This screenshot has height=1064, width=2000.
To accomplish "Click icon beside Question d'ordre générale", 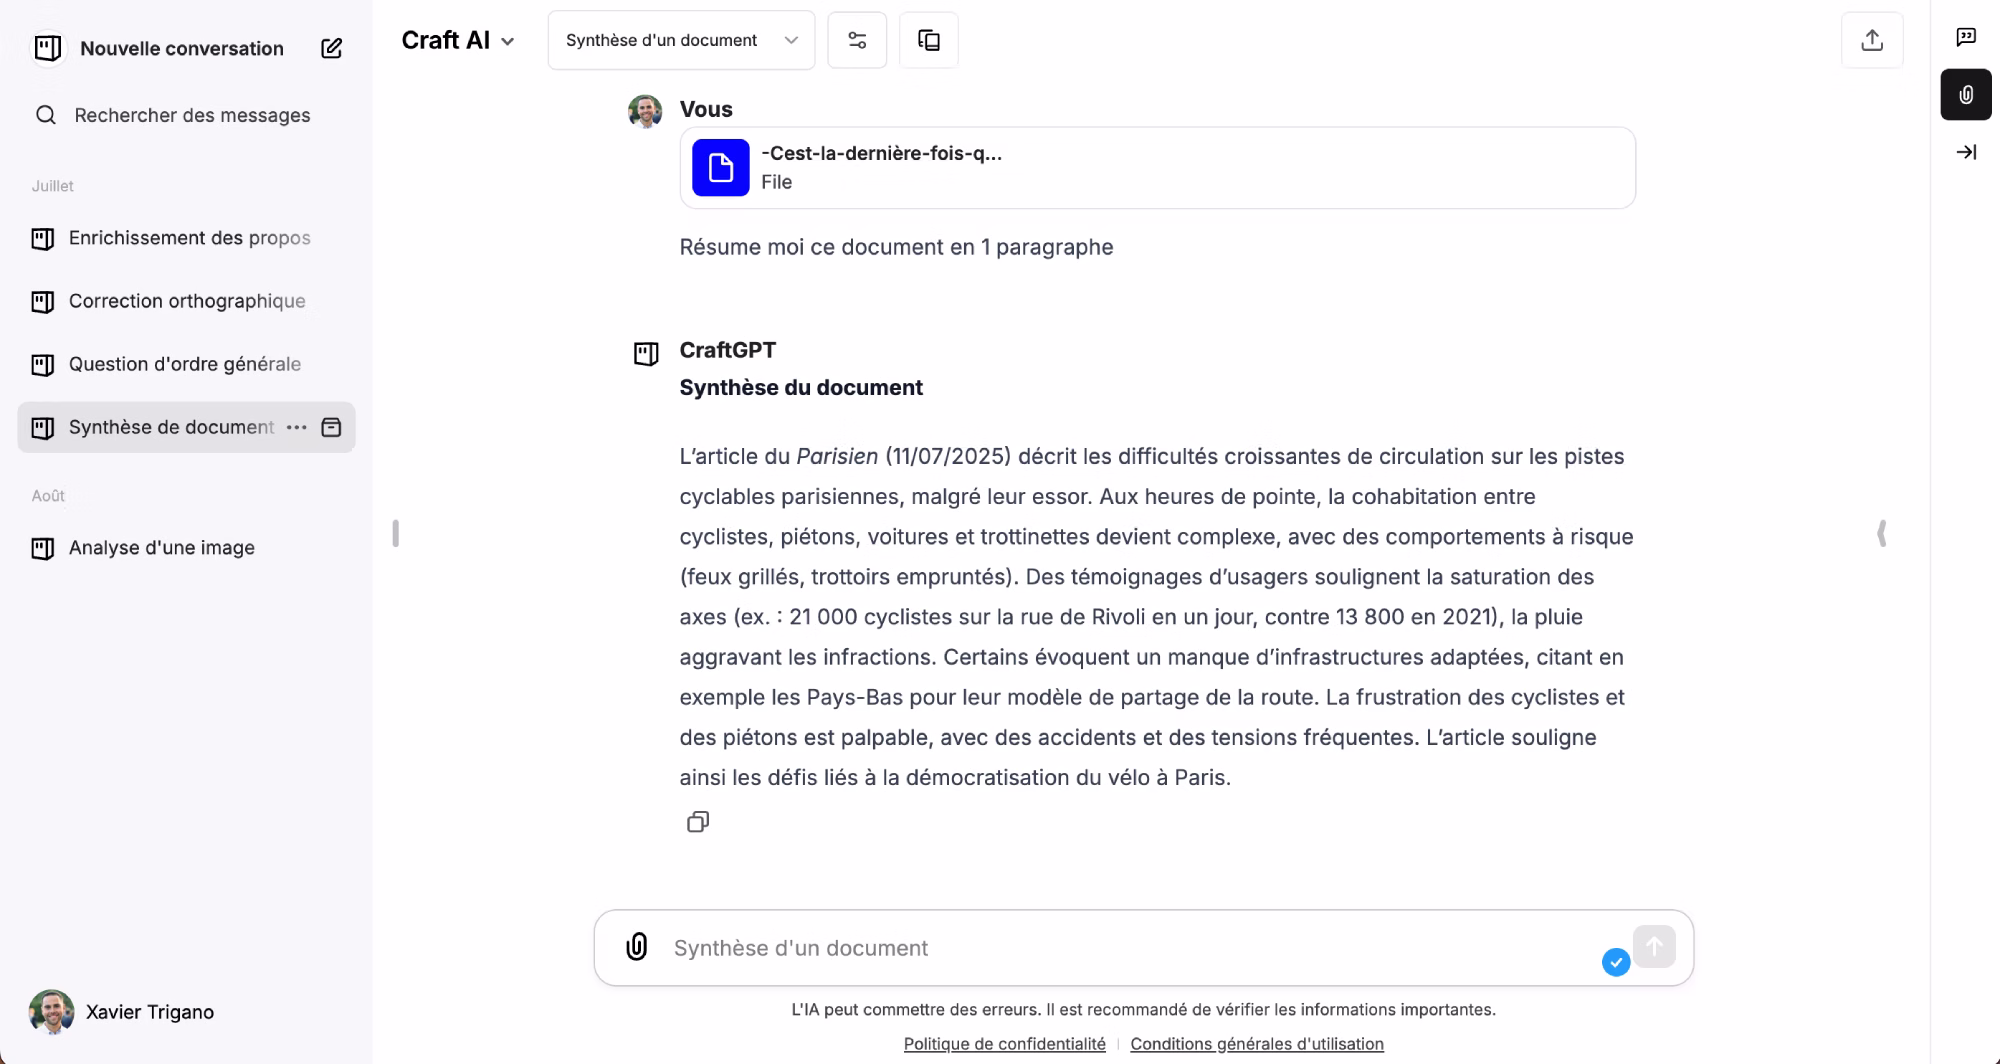I will click(43, 364).
